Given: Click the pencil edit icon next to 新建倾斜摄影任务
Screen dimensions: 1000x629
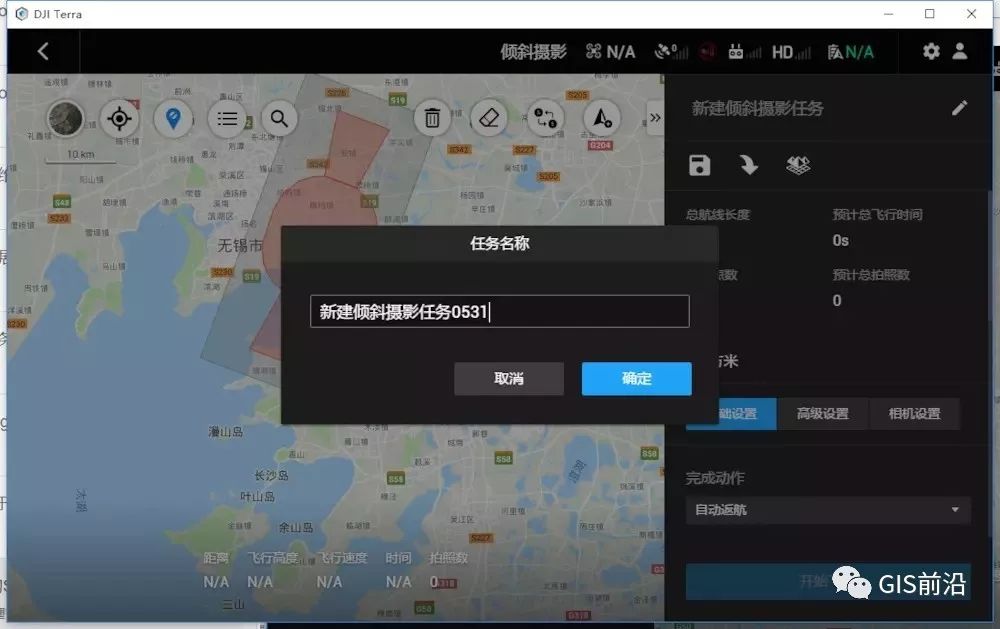Looking at the screenshot, I should 960,107.
